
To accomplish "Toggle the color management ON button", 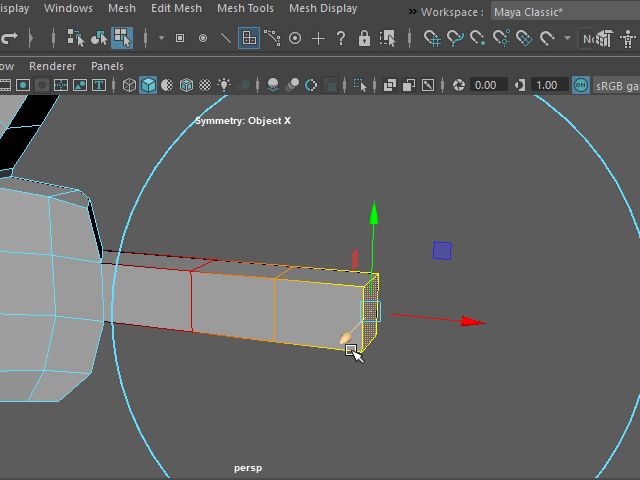I will 580,85.
